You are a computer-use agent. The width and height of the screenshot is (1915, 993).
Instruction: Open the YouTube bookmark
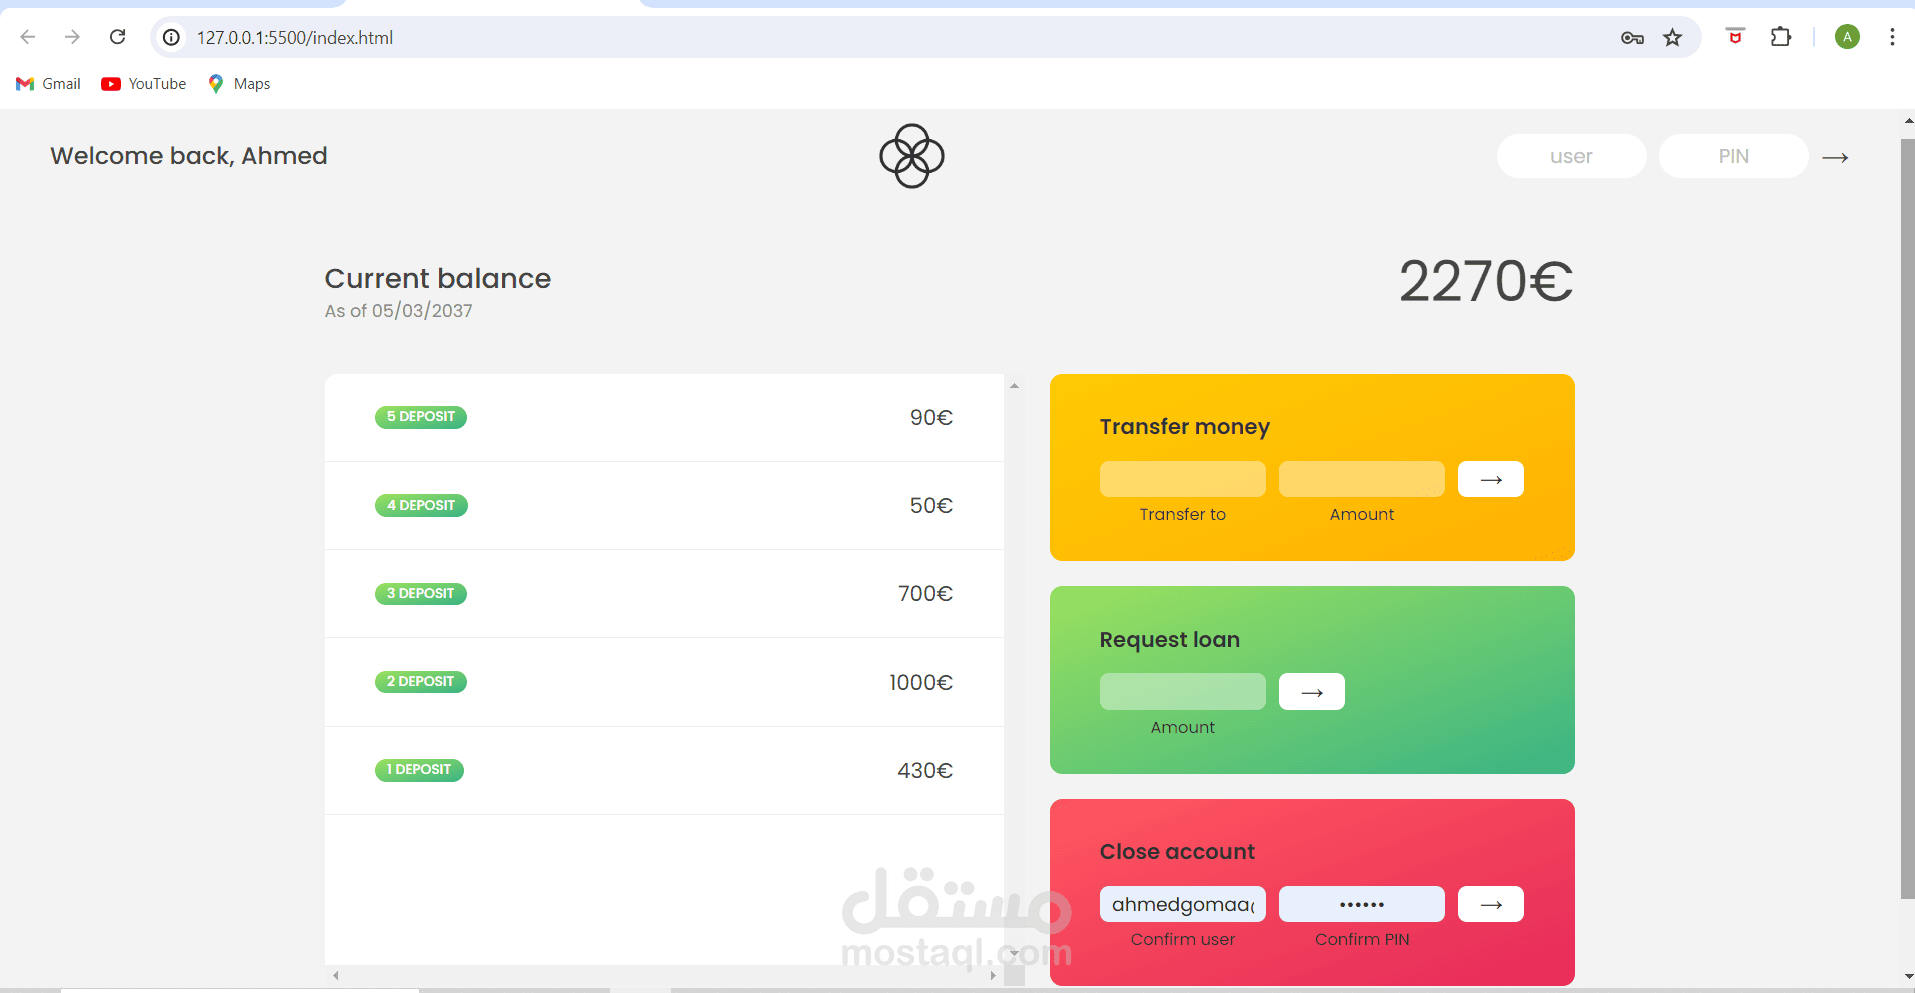[144, 84]
